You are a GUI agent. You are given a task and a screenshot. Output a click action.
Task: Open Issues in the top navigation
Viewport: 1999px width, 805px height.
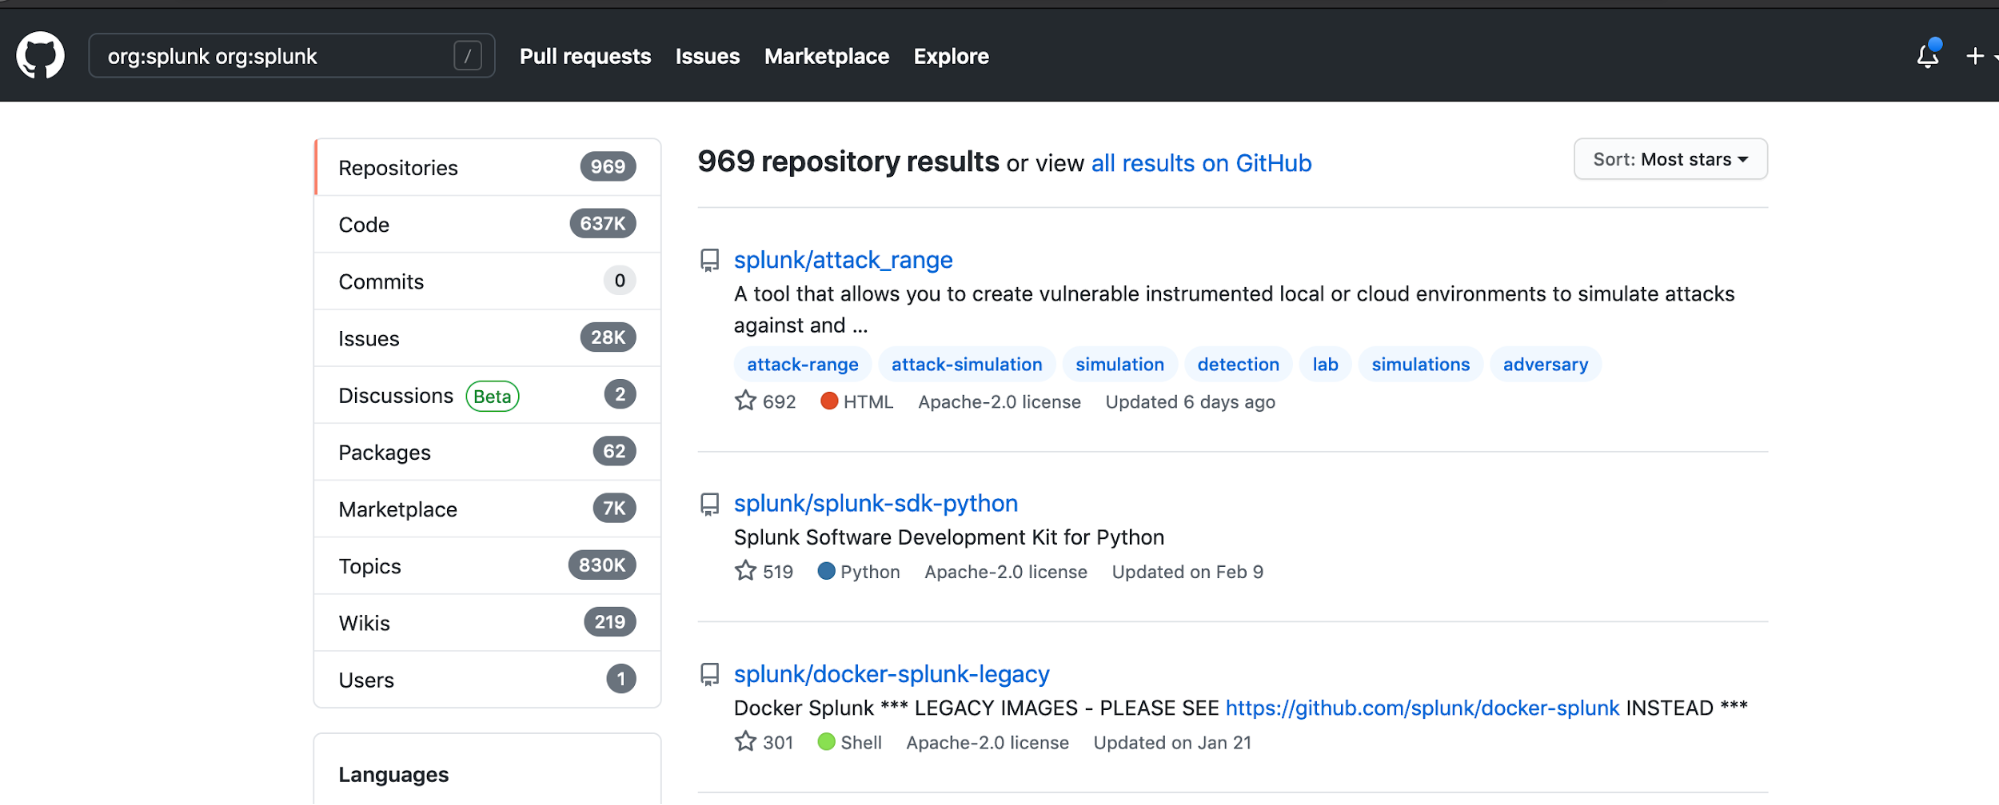pyautogui.click(x=707, y=56)
